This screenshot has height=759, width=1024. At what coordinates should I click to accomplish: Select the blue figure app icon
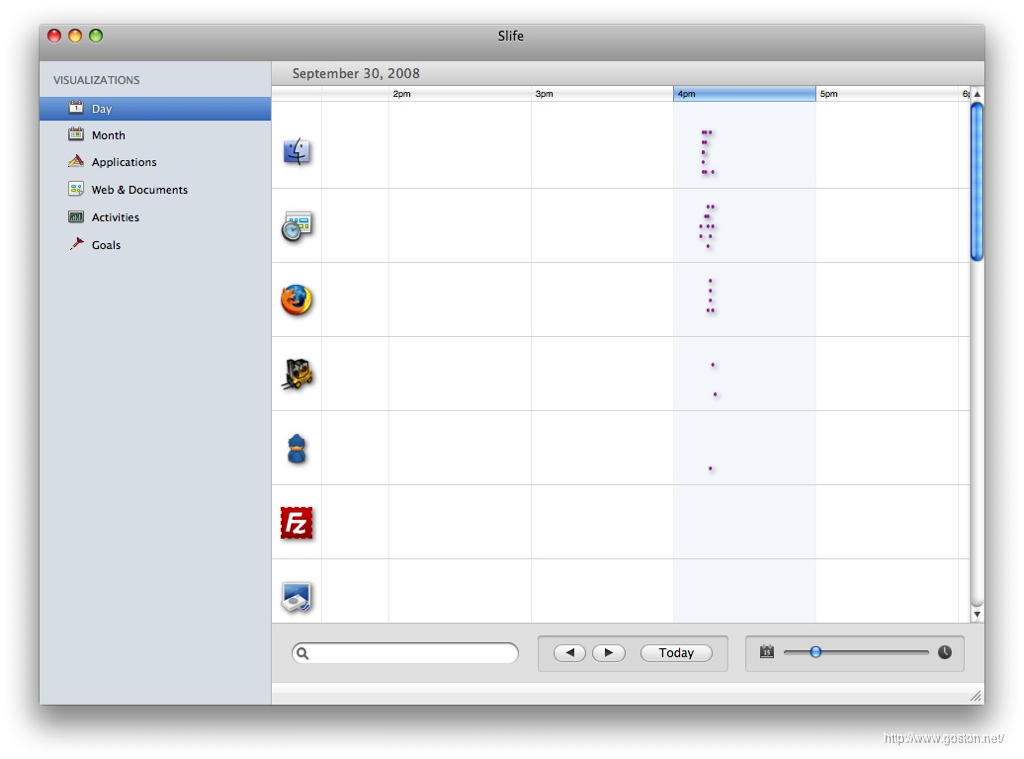pos(296,449)
